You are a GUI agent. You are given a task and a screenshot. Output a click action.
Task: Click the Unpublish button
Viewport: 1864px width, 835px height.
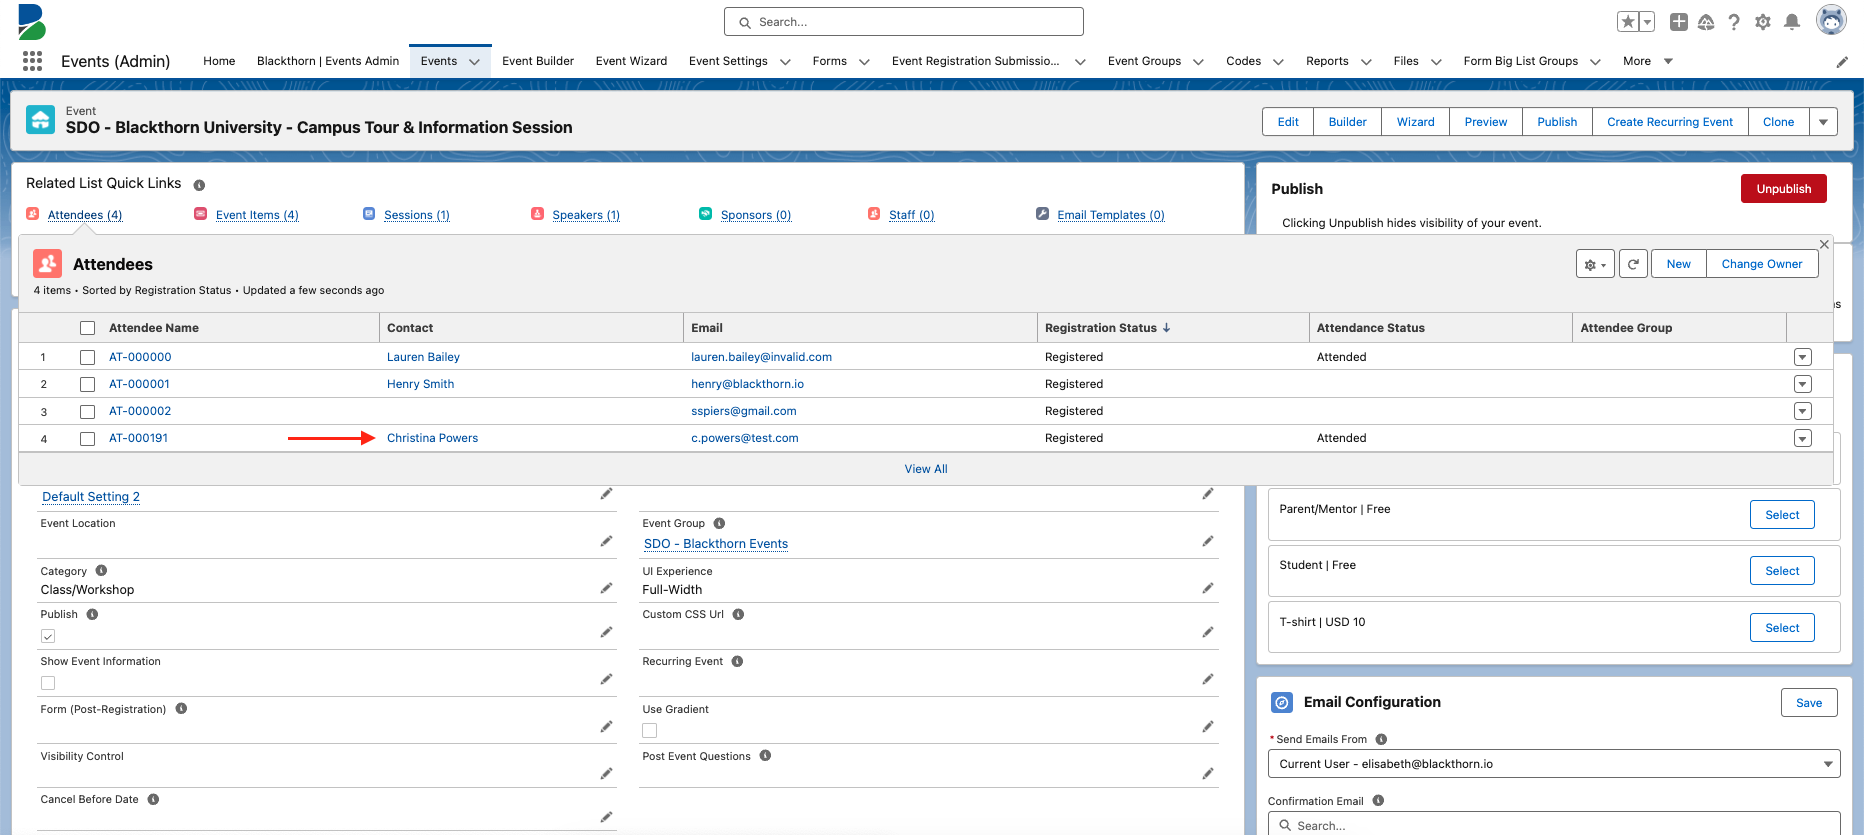coord(1783,189)
